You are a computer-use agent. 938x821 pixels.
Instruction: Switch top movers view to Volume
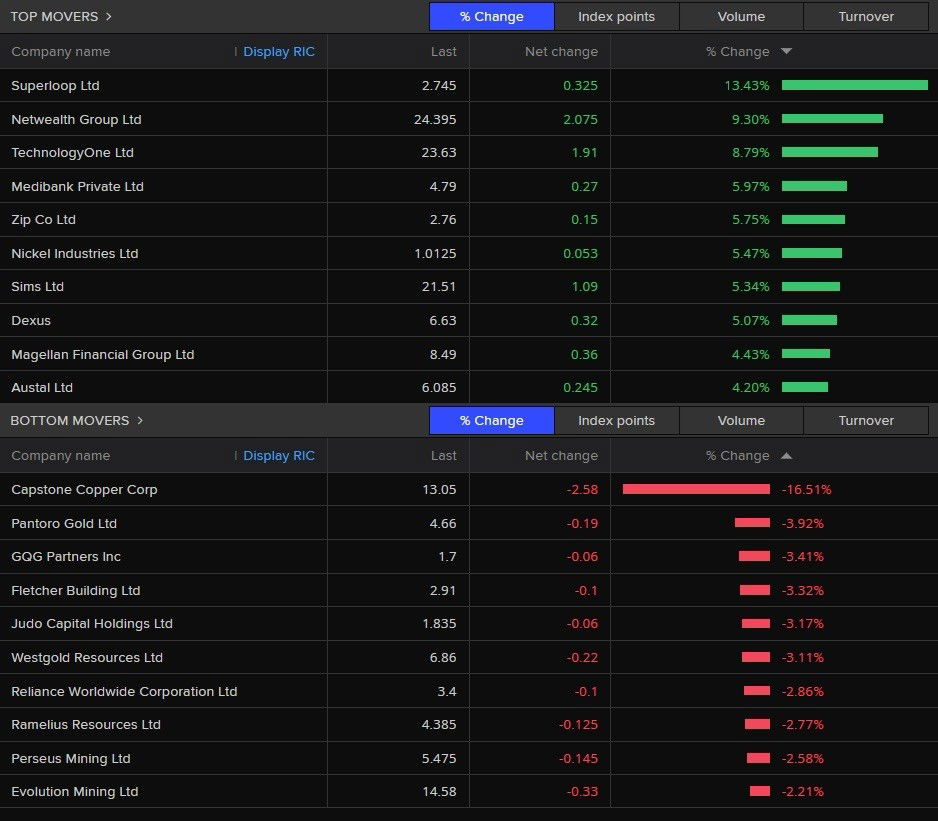[740, 16]
